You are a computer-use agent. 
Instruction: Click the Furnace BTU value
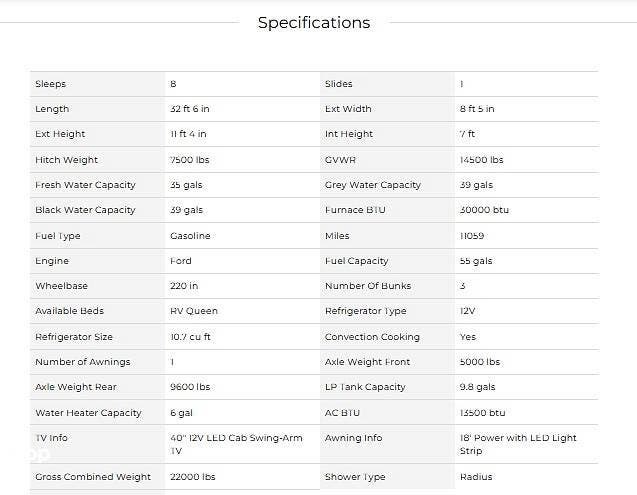[484, 210]
